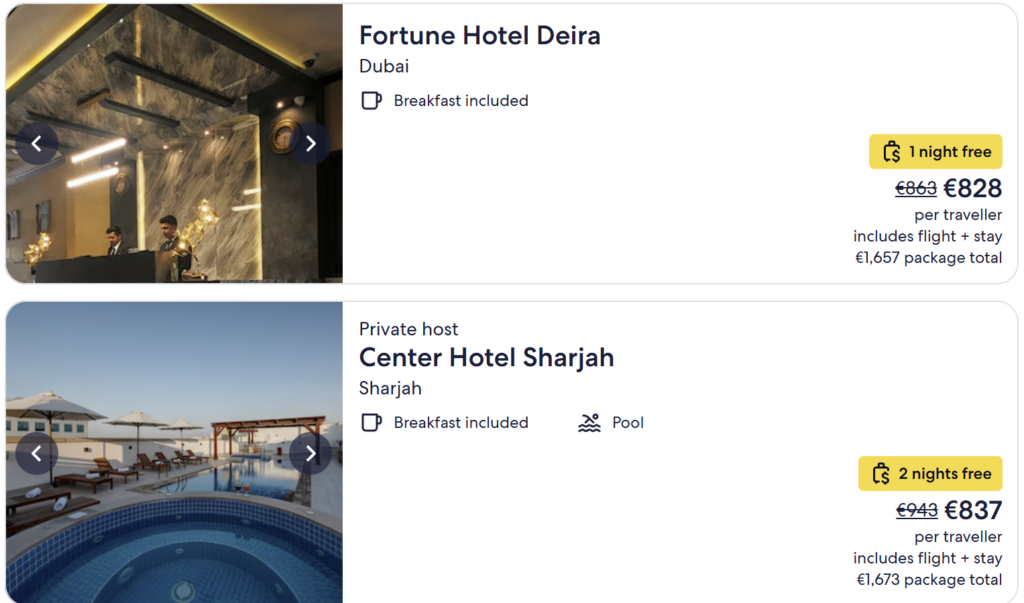1024x603 pixels.
Task: Click the previous photo arrow on Fortune Hotel Deira
Action: click(37, 143)
